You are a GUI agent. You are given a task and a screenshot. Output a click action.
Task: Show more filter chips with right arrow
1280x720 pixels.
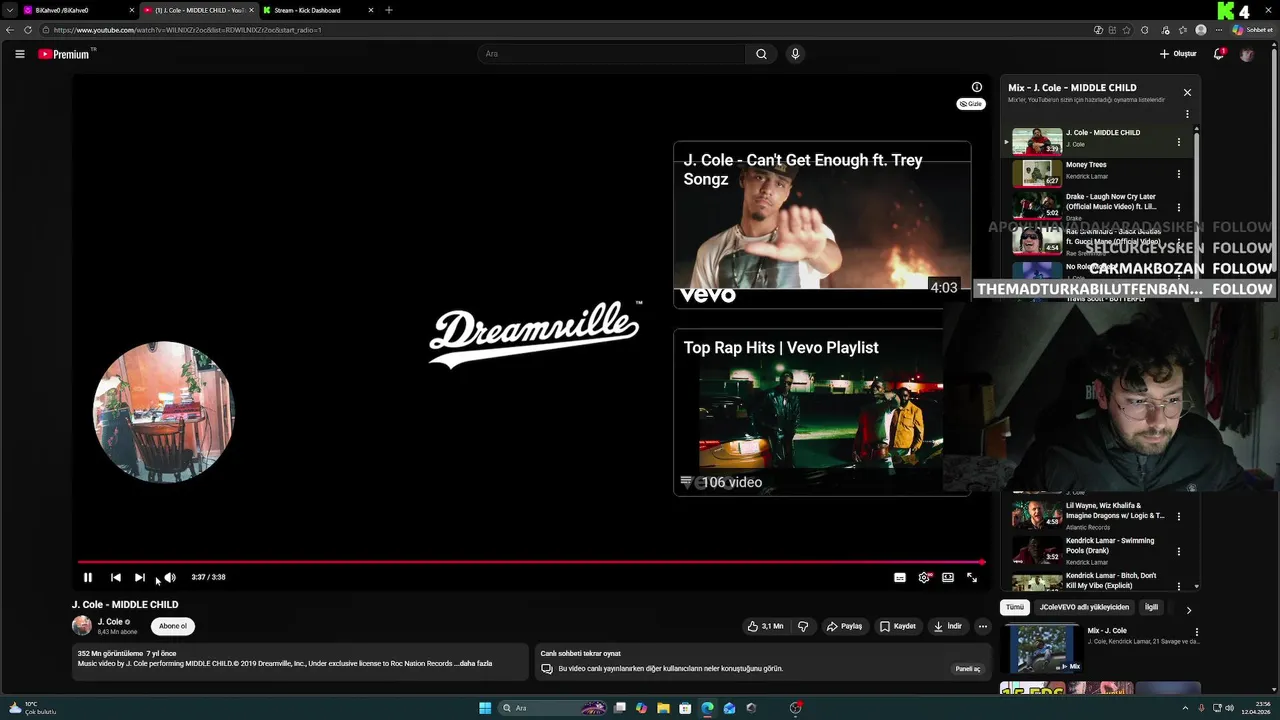[1189, 609]
